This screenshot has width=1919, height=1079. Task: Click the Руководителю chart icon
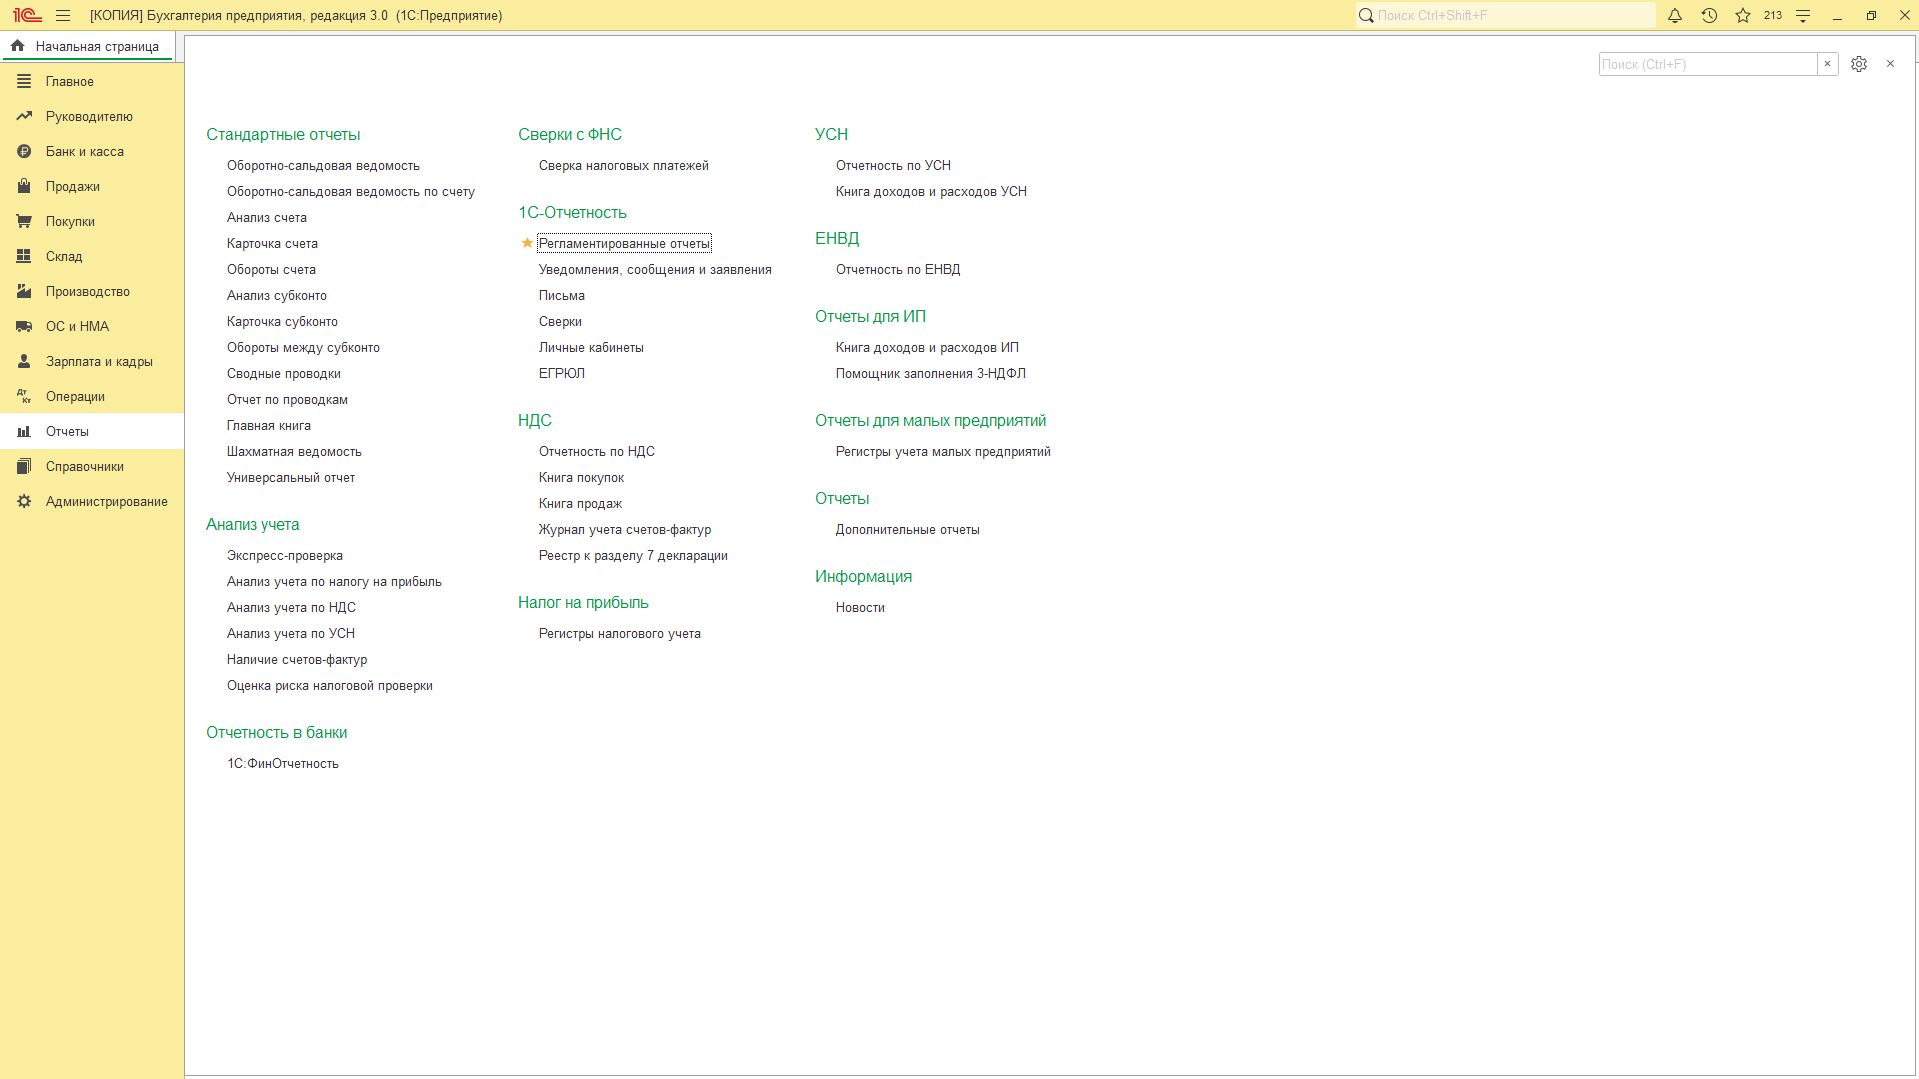[24, 116]
